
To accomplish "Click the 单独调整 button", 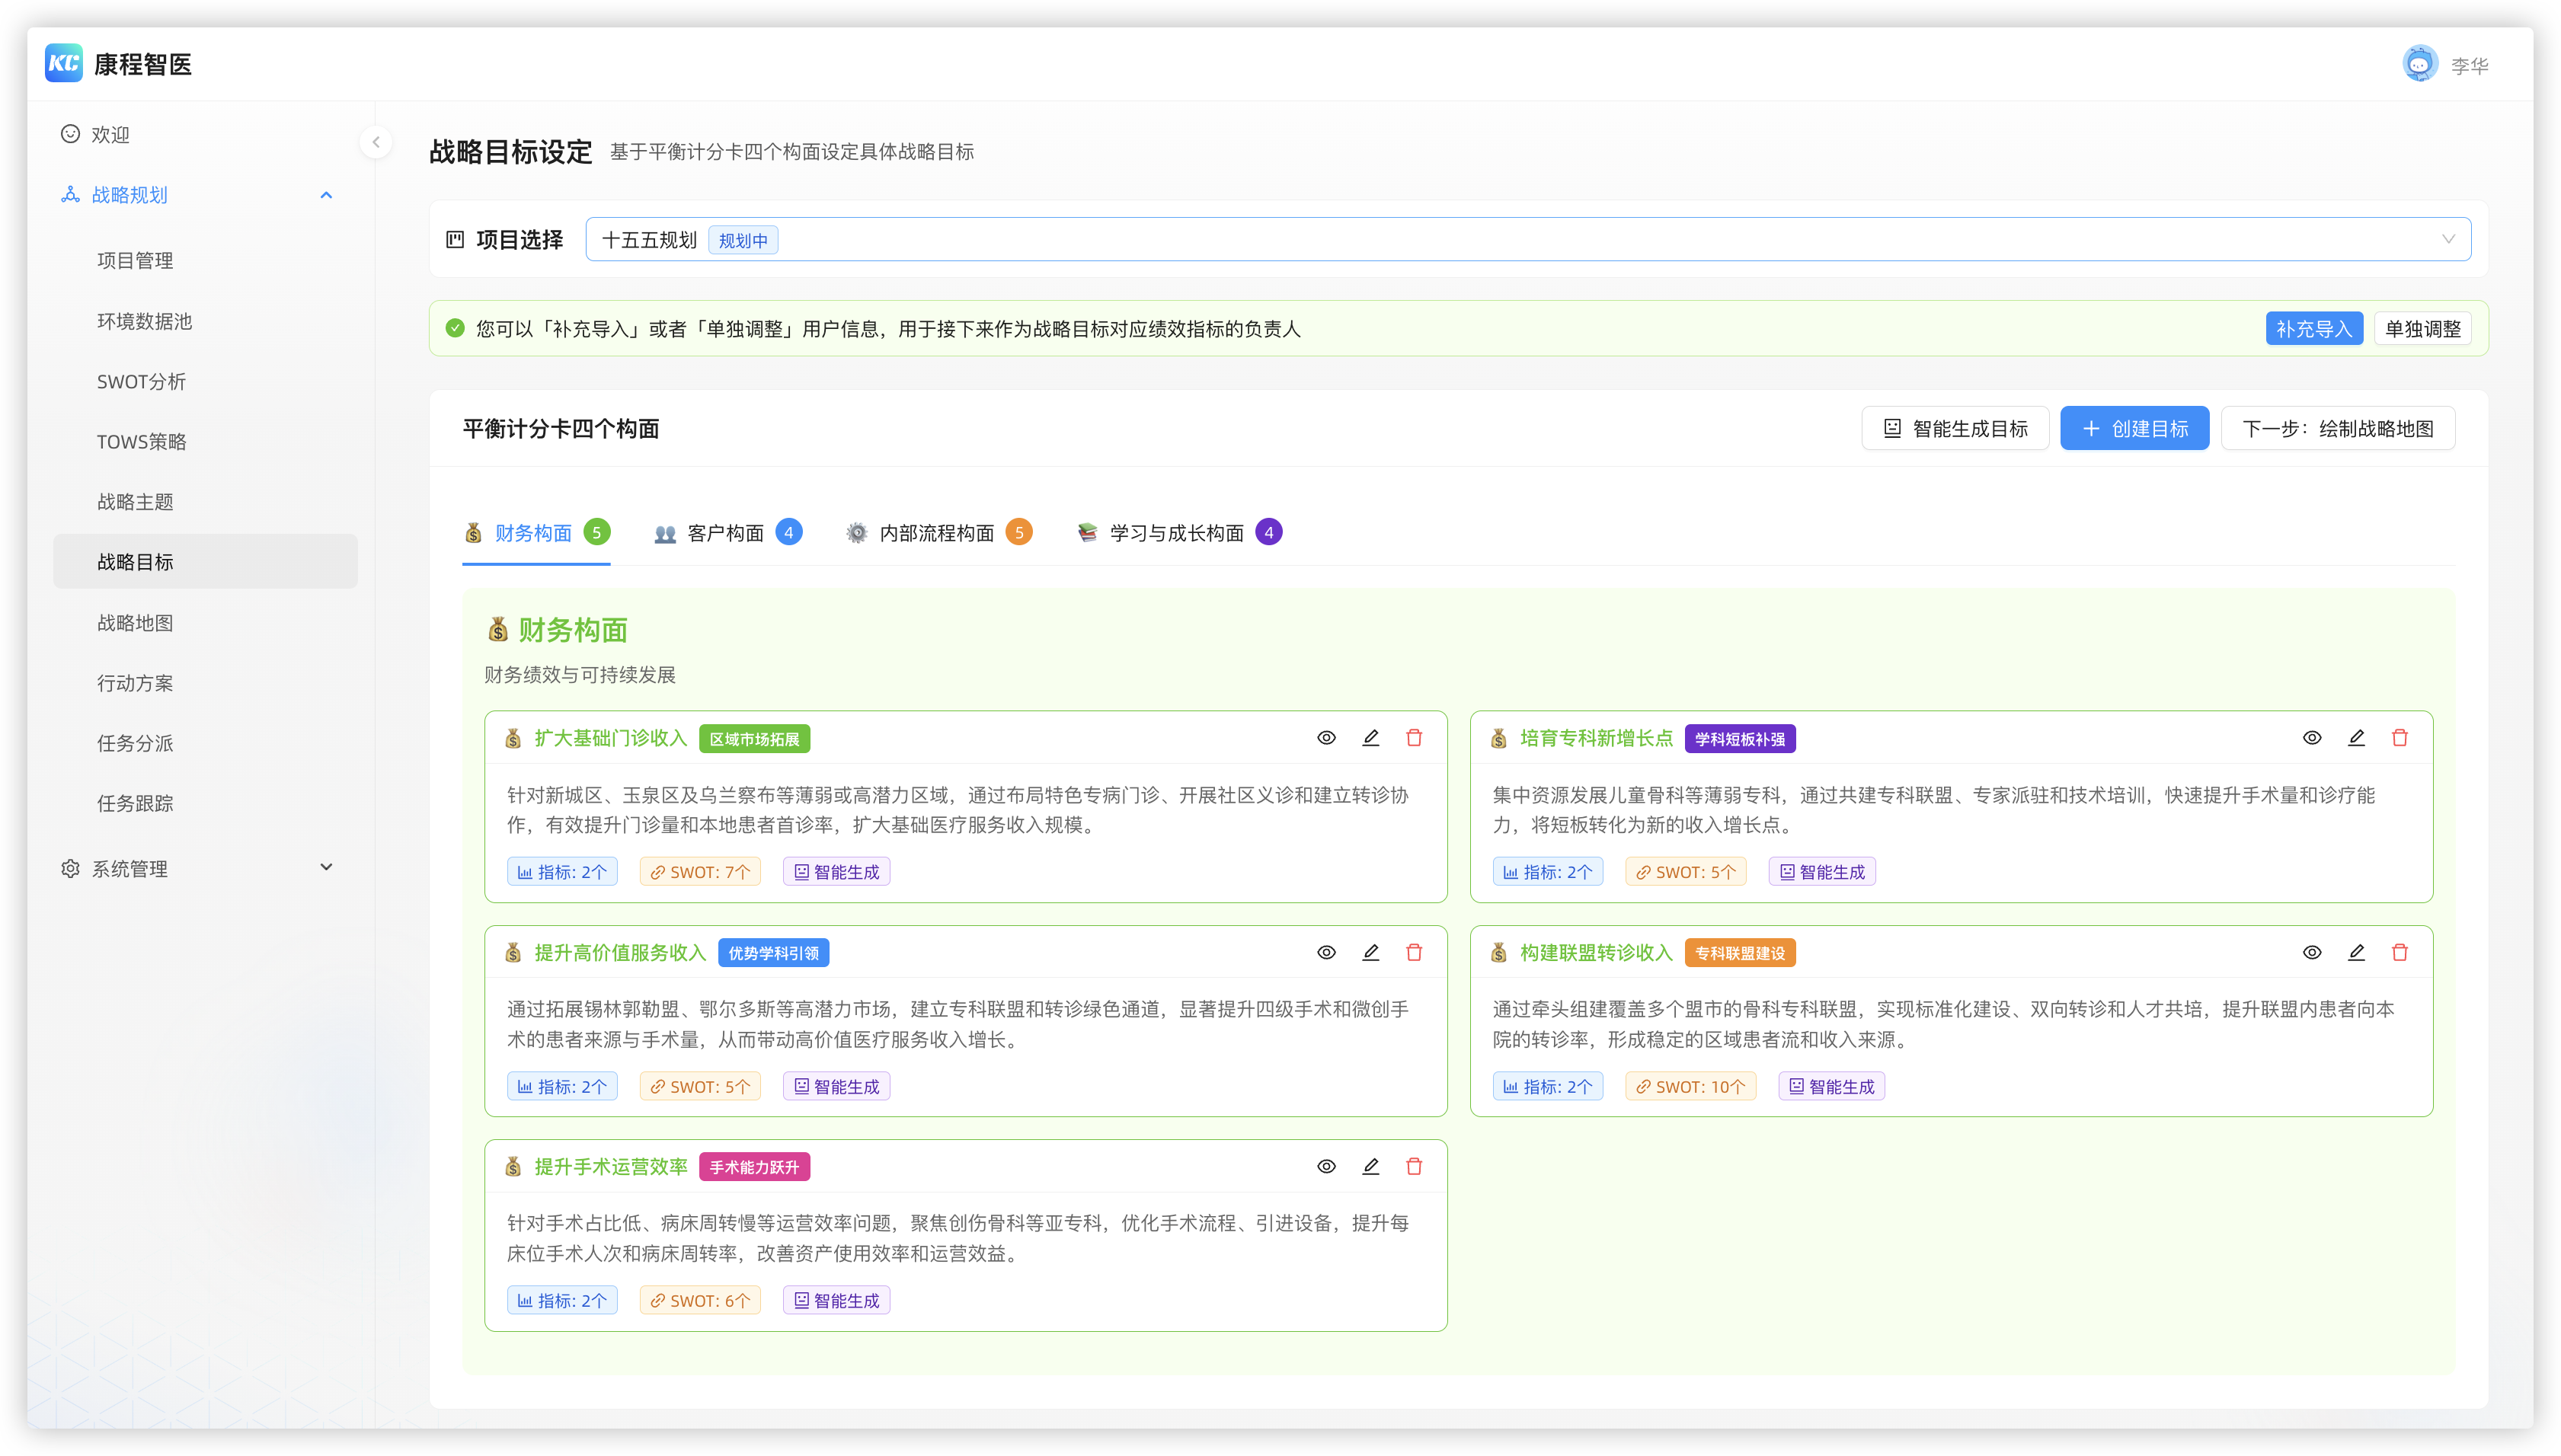I will pyautogui.click(x=2422, y=329).
